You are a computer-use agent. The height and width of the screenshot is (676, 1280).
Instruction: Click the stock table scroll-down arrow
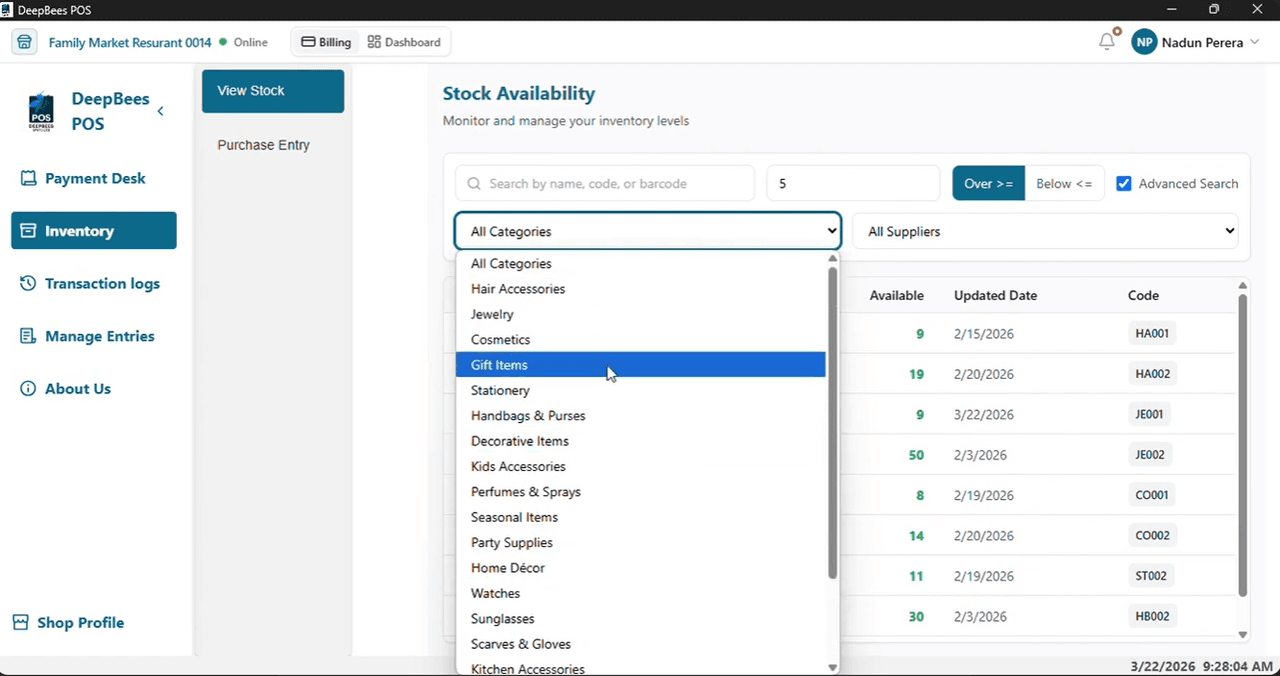pyautogui.click(x=1243, y=634)
